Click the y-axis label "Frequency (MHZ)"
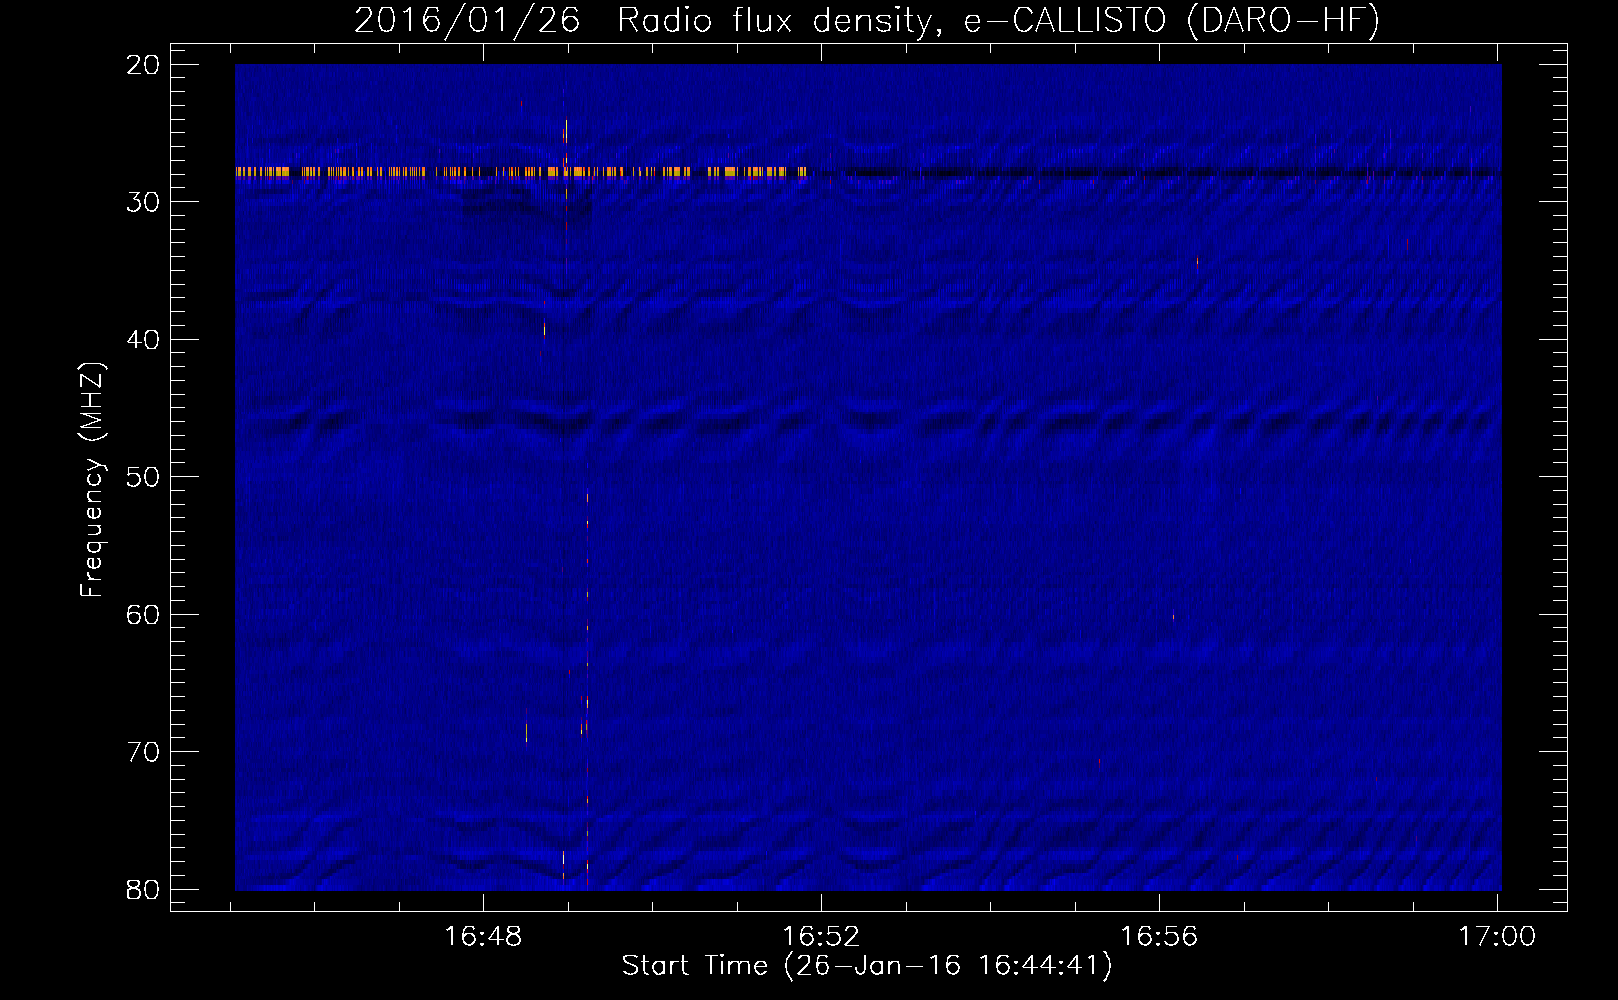 coord(92,480)
